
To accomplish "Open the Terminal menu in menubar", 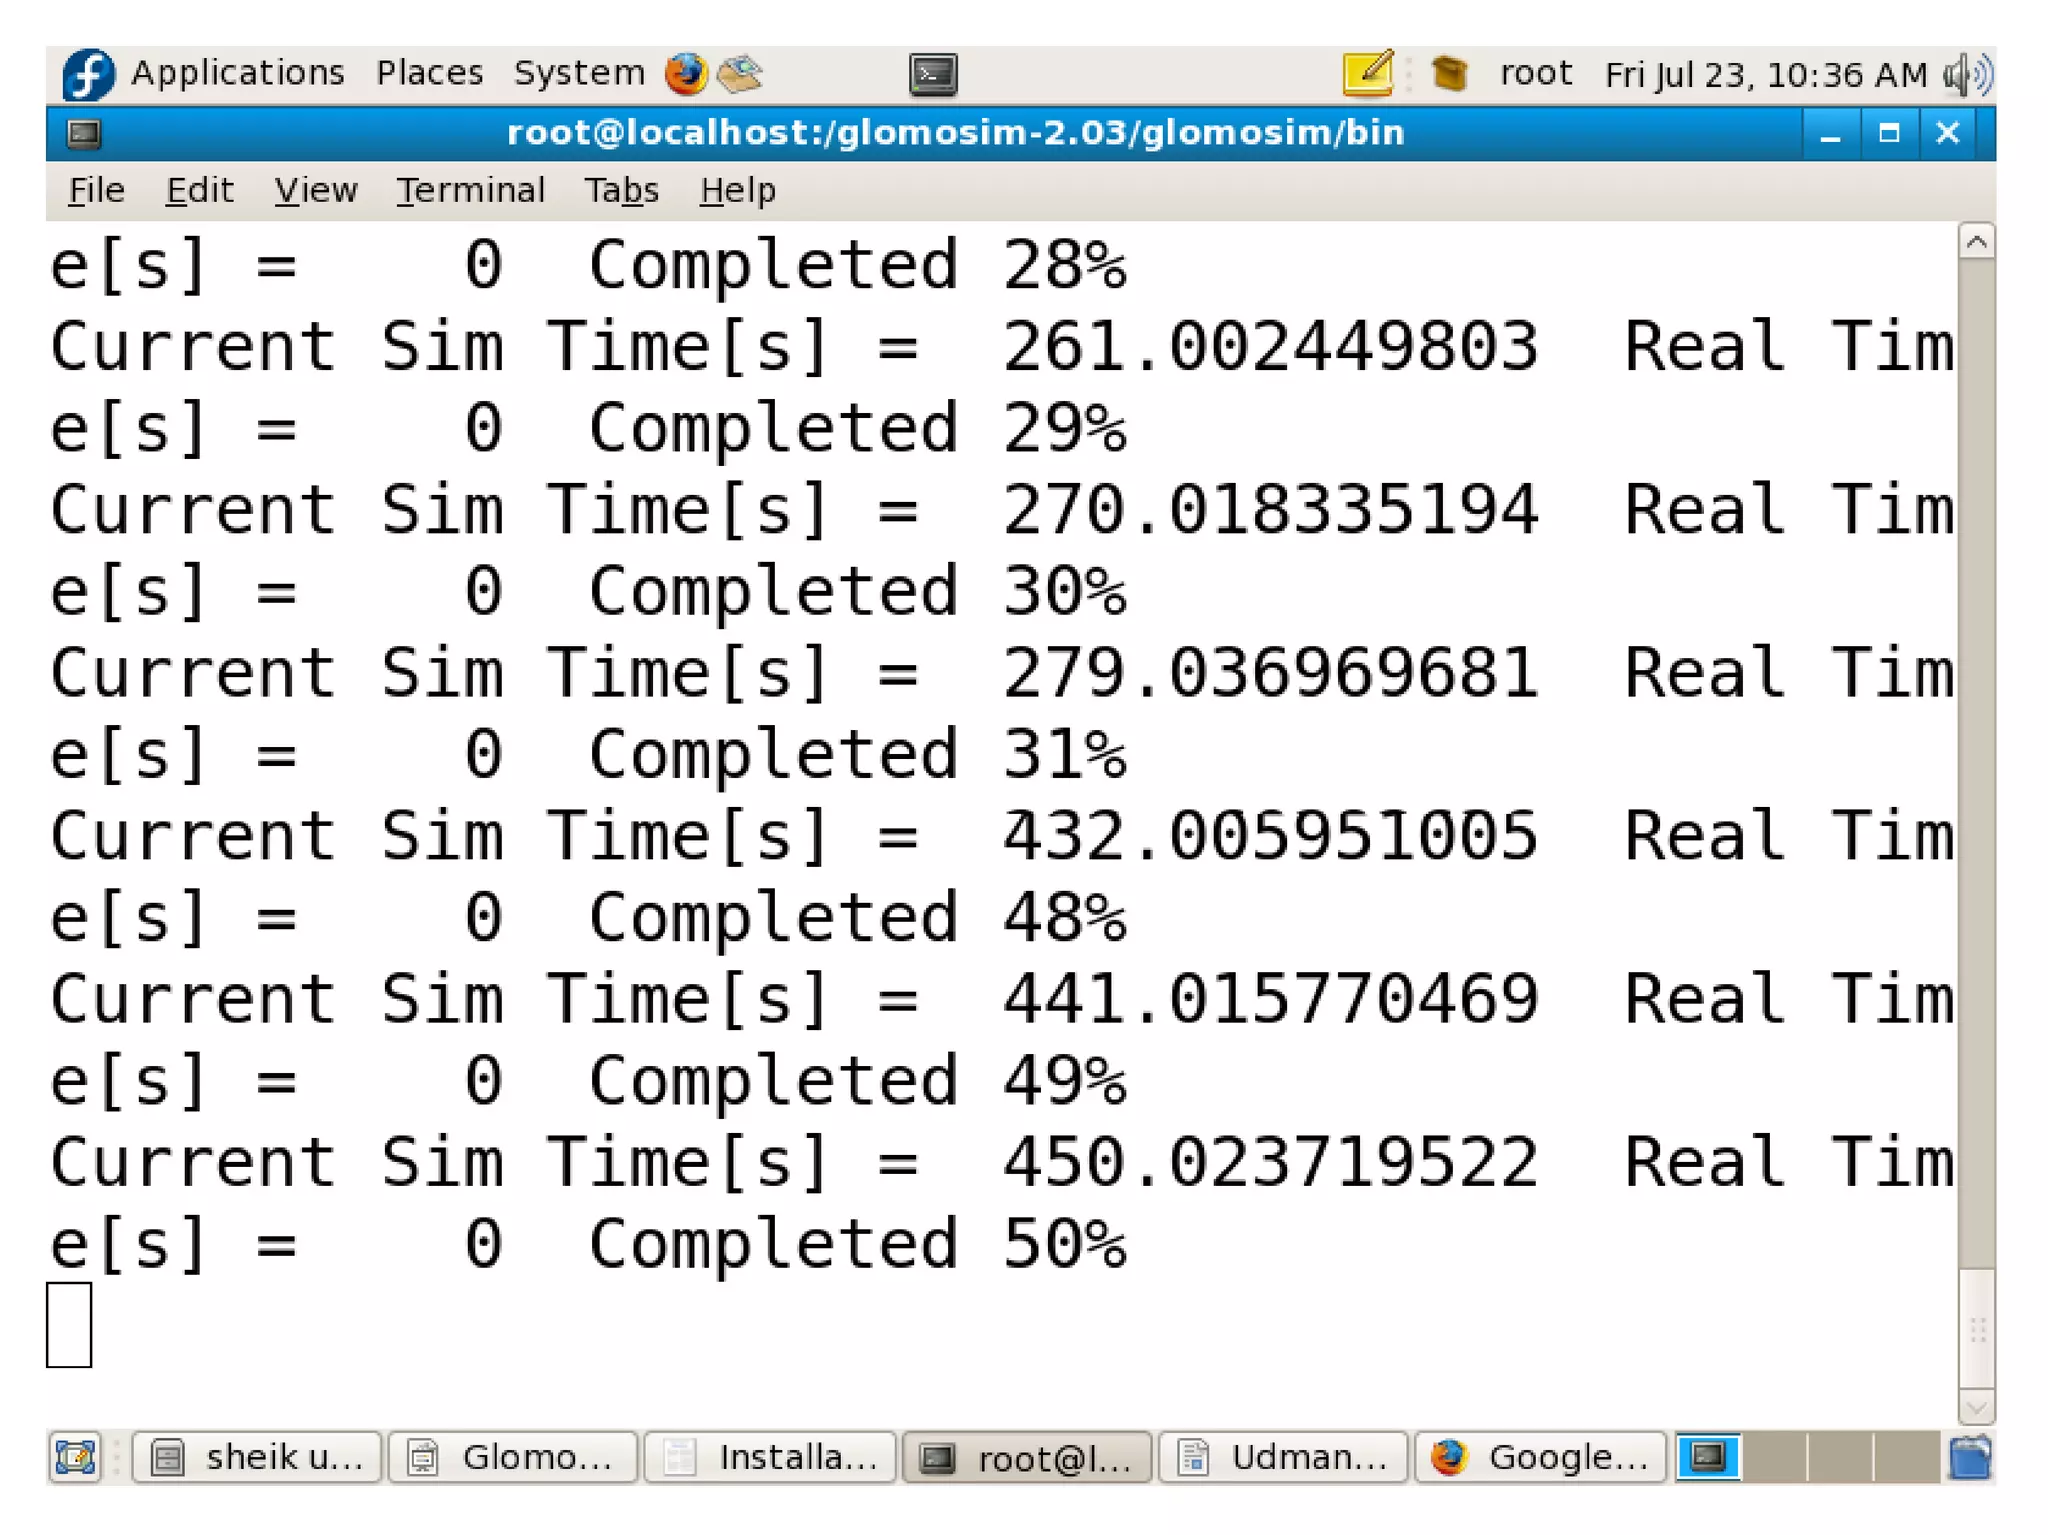I will [470, 190].
